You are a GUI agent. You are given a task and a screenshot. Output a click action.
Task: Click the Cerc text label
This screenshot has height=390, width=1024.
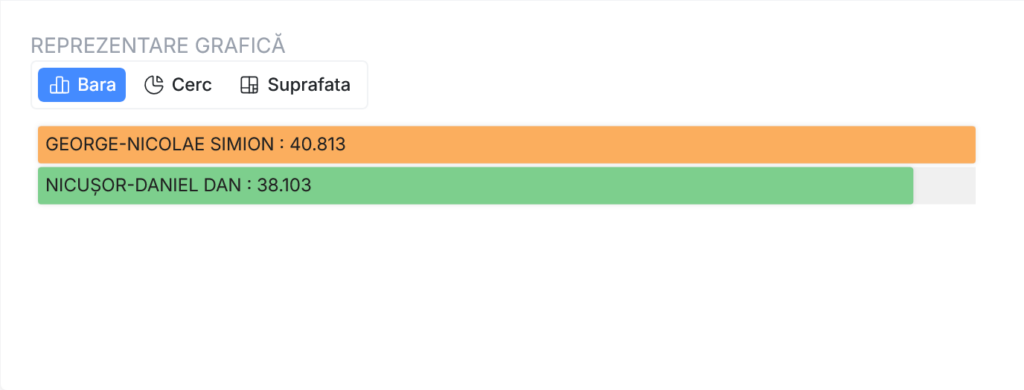click(192, 85)
